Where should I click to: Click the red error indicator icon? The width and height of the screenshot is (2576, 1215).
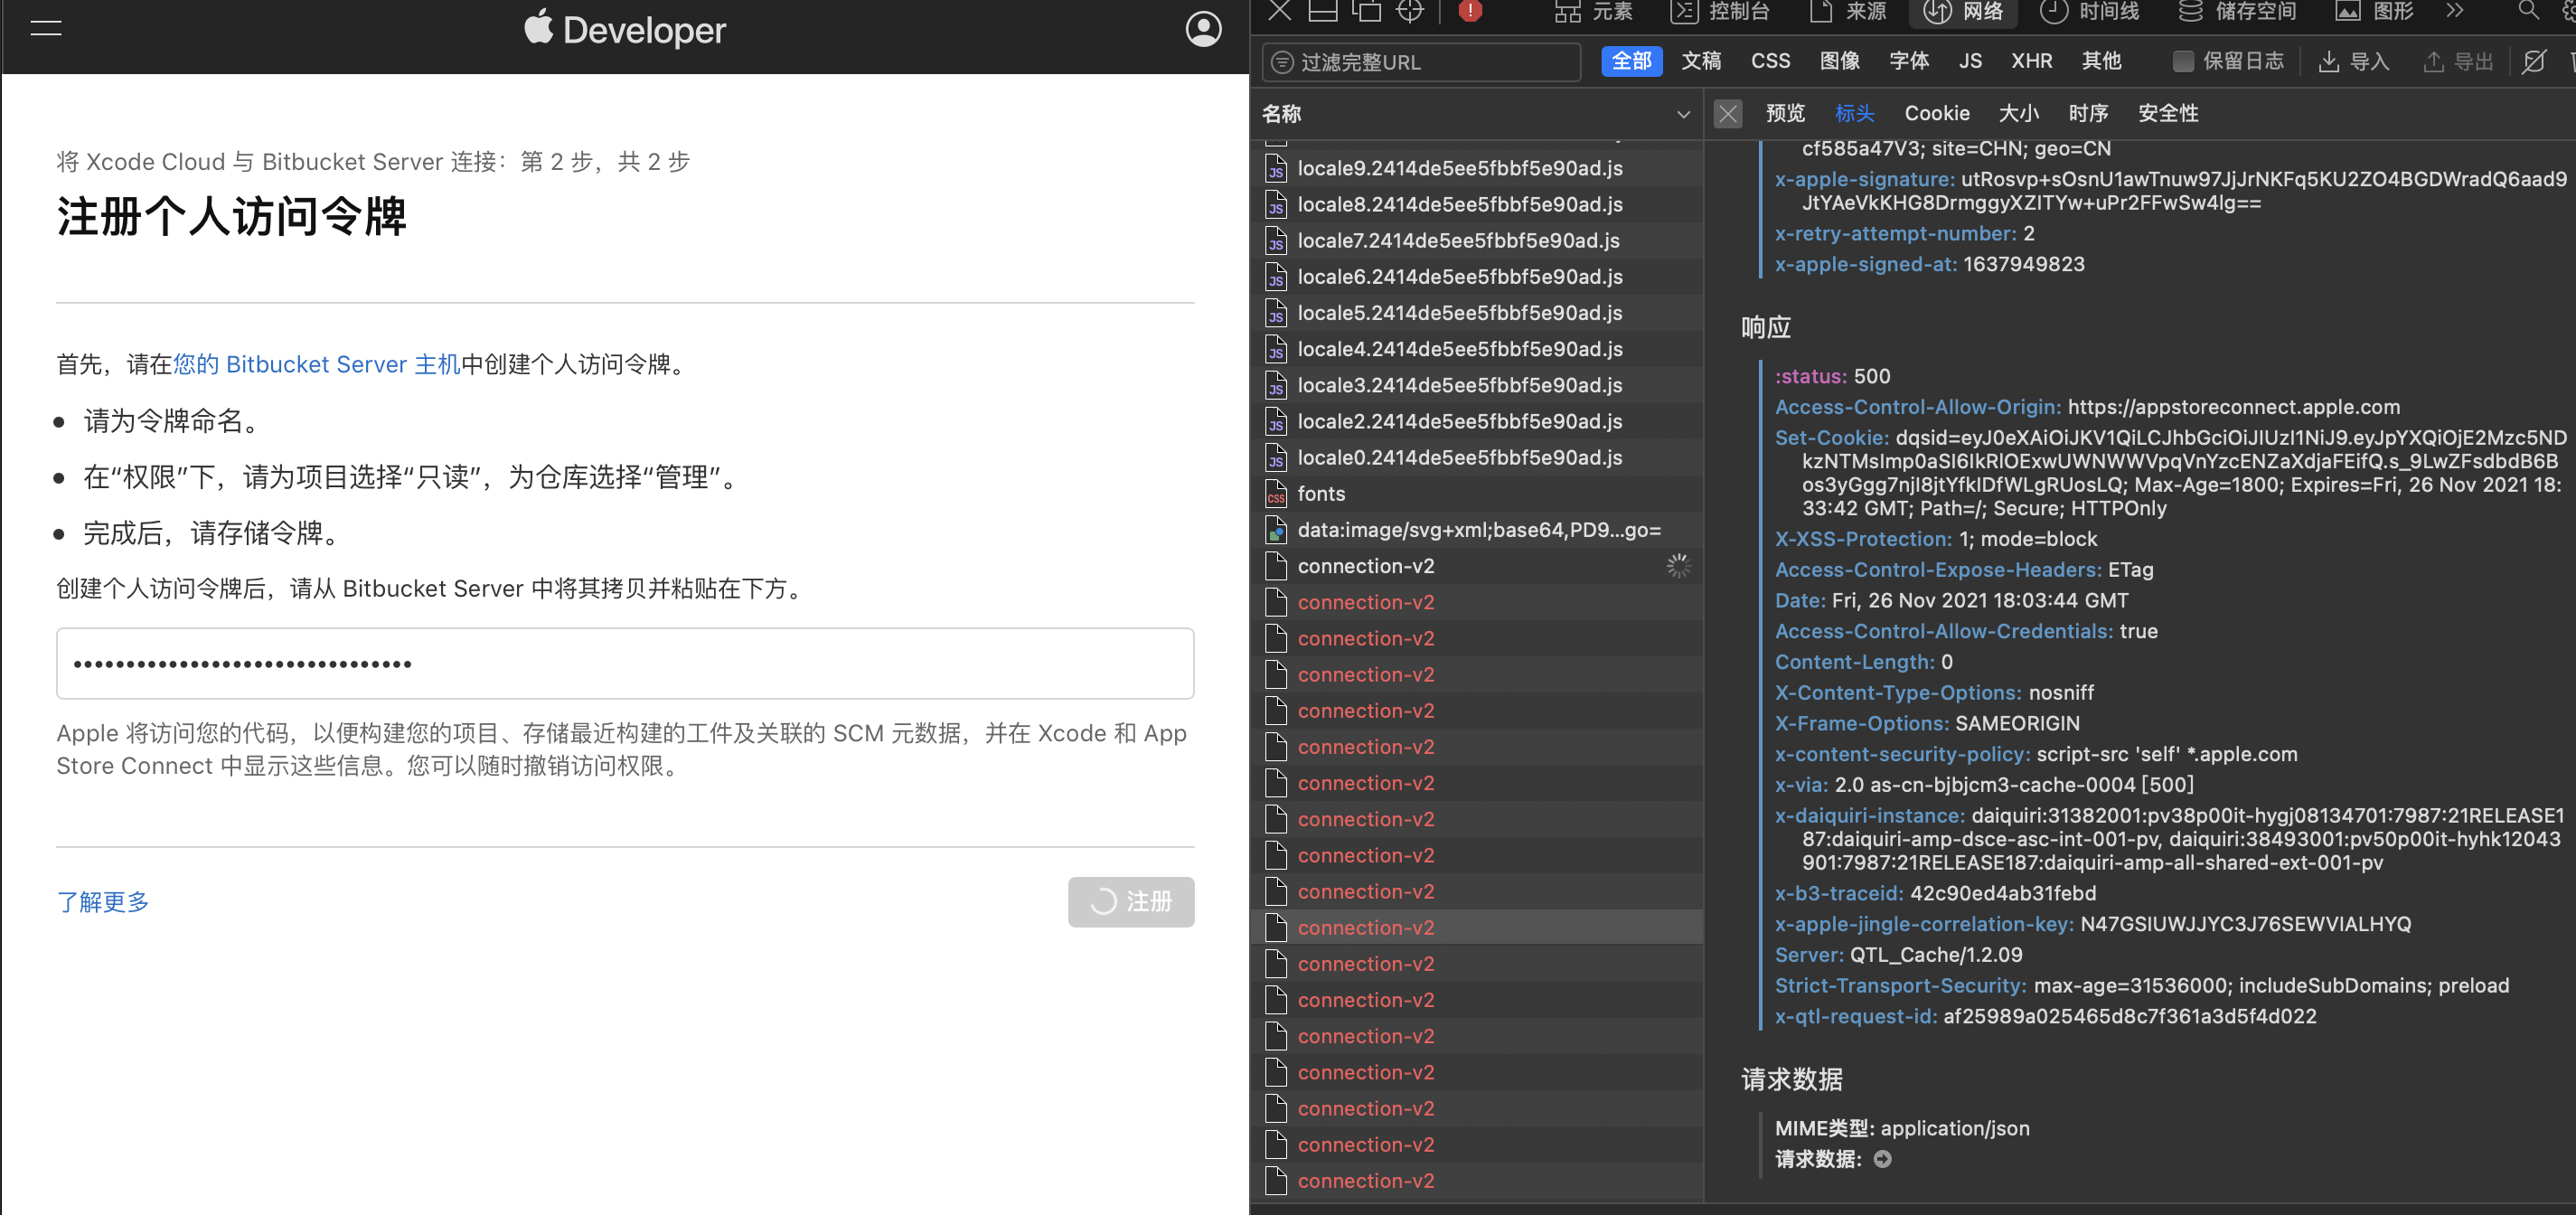tap(1469, 11)
